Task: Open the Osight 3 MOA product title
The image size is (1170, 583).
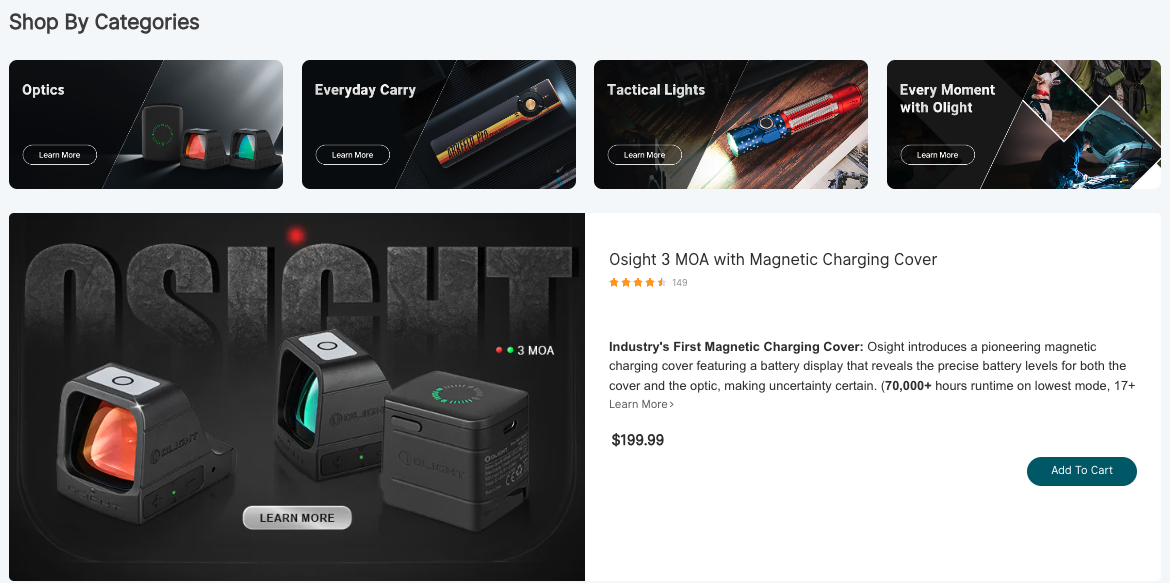Action: (x=772, y=259)
